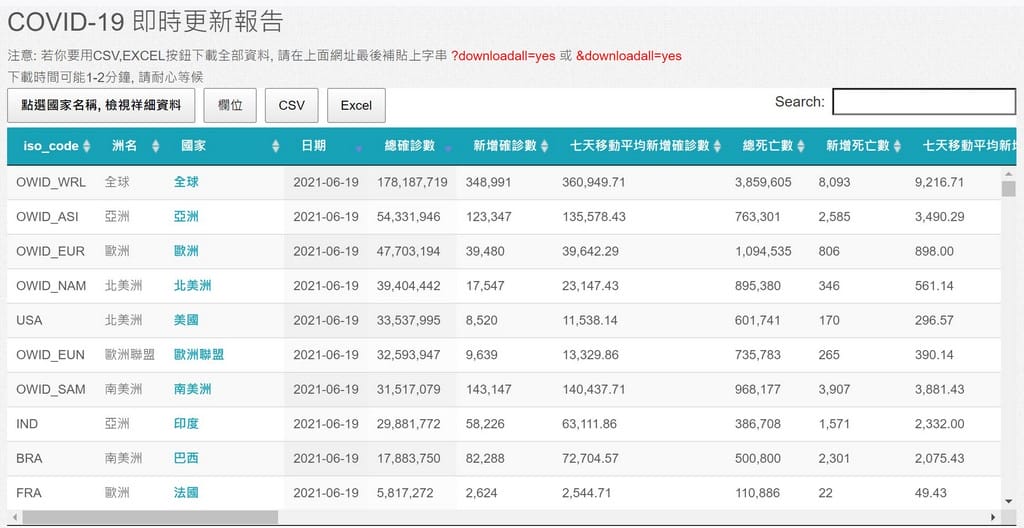
Task: Click the 國家 column header
Action: (x=224, y=146)
